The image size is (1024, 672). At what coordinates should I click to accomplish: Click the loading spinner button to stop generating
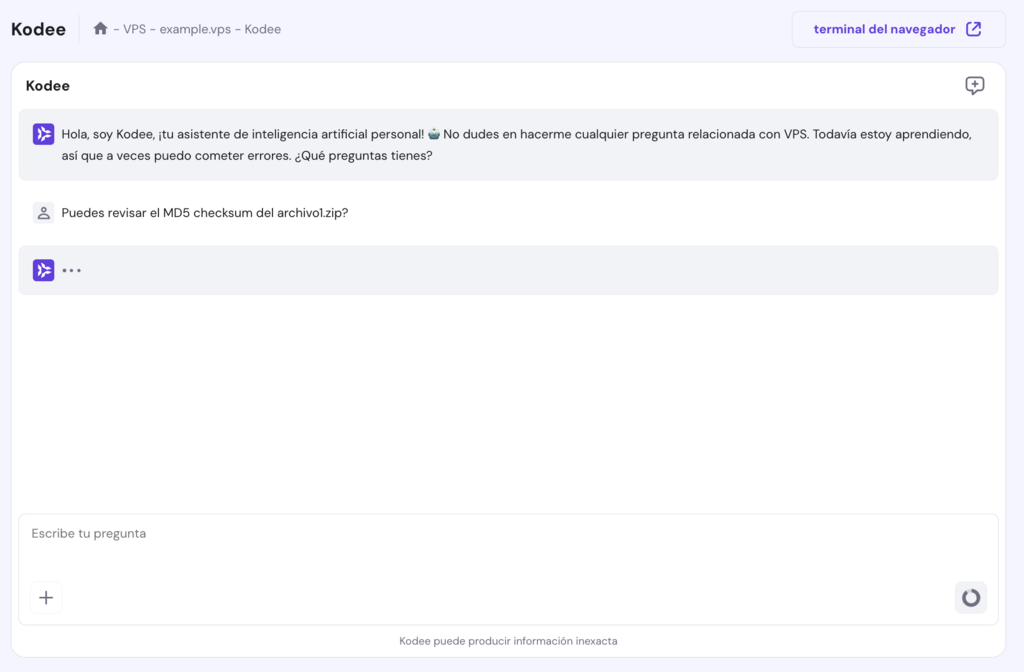969,597
